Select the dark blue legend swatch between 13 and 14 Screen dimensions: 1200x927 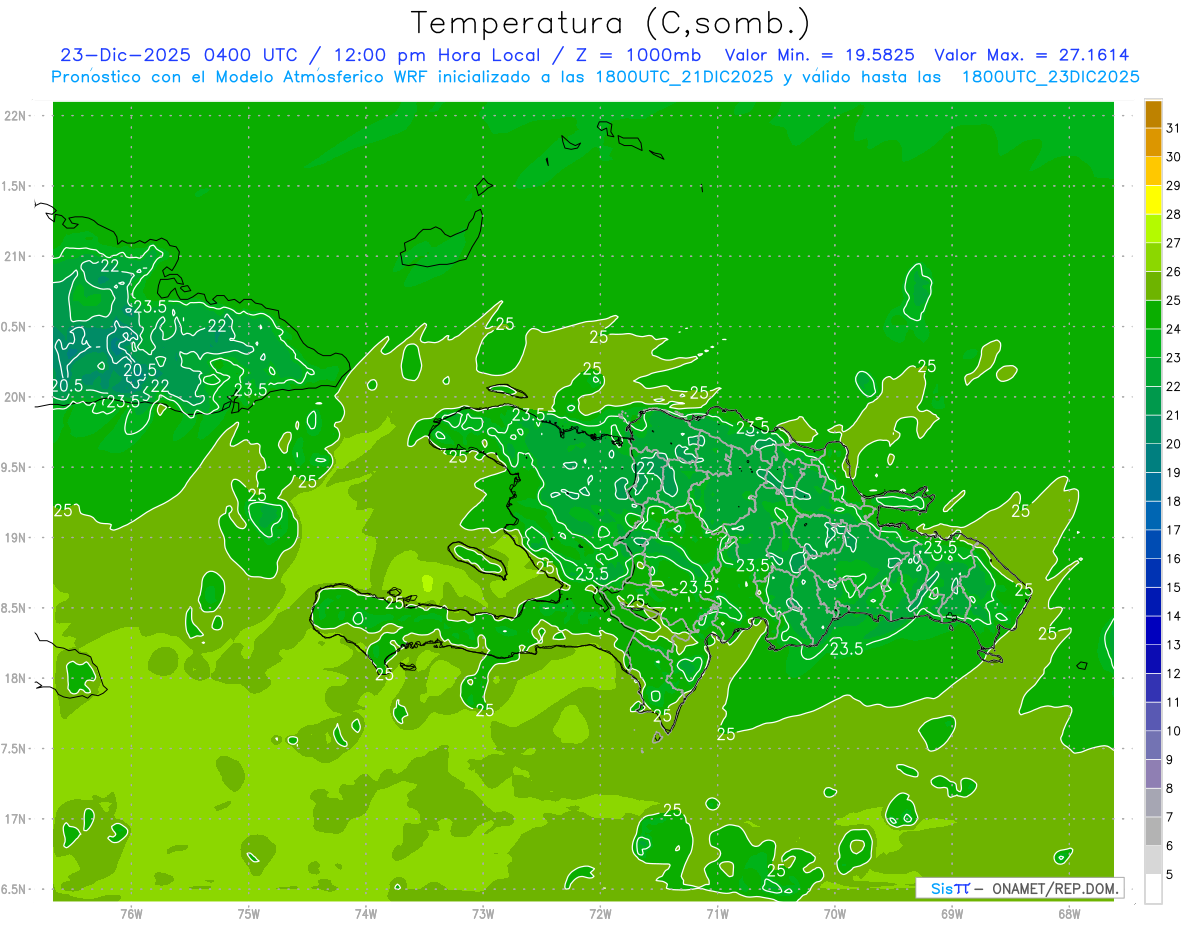1153,630
